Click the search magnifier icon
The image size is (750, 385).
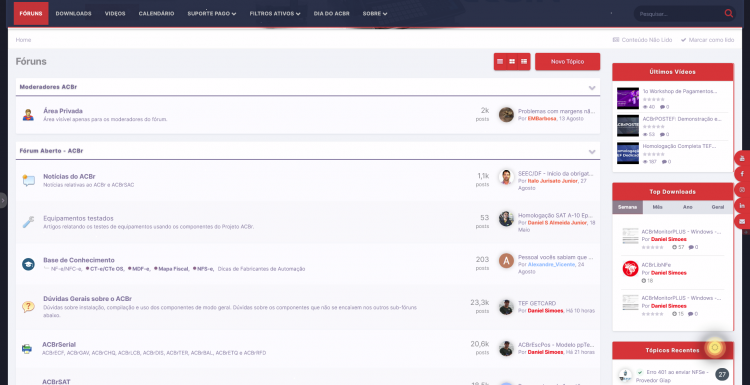(728, 13)
